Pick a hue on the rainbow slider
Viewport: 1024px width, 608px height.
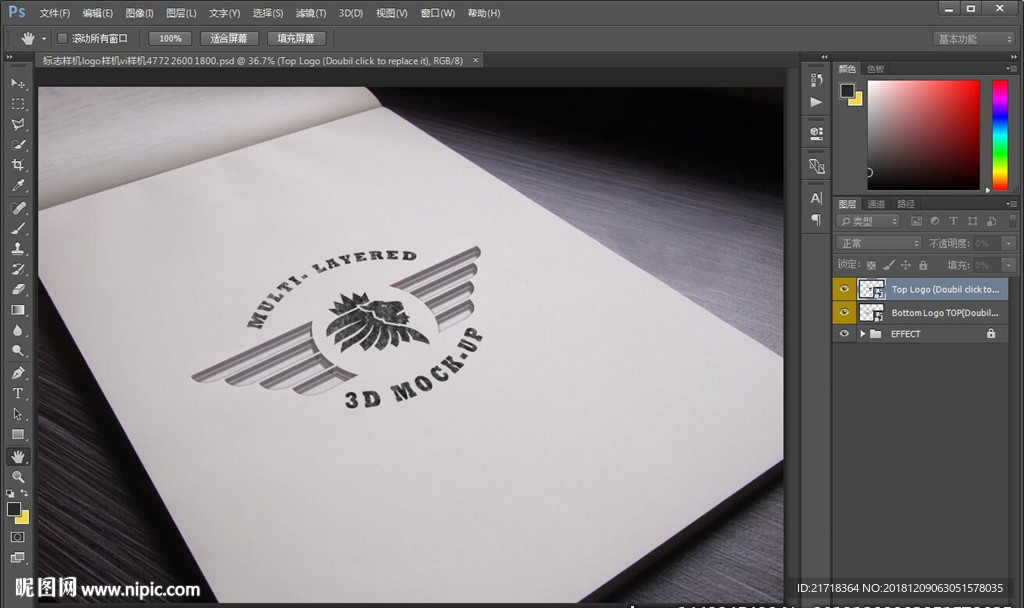tap(1000, 135)
